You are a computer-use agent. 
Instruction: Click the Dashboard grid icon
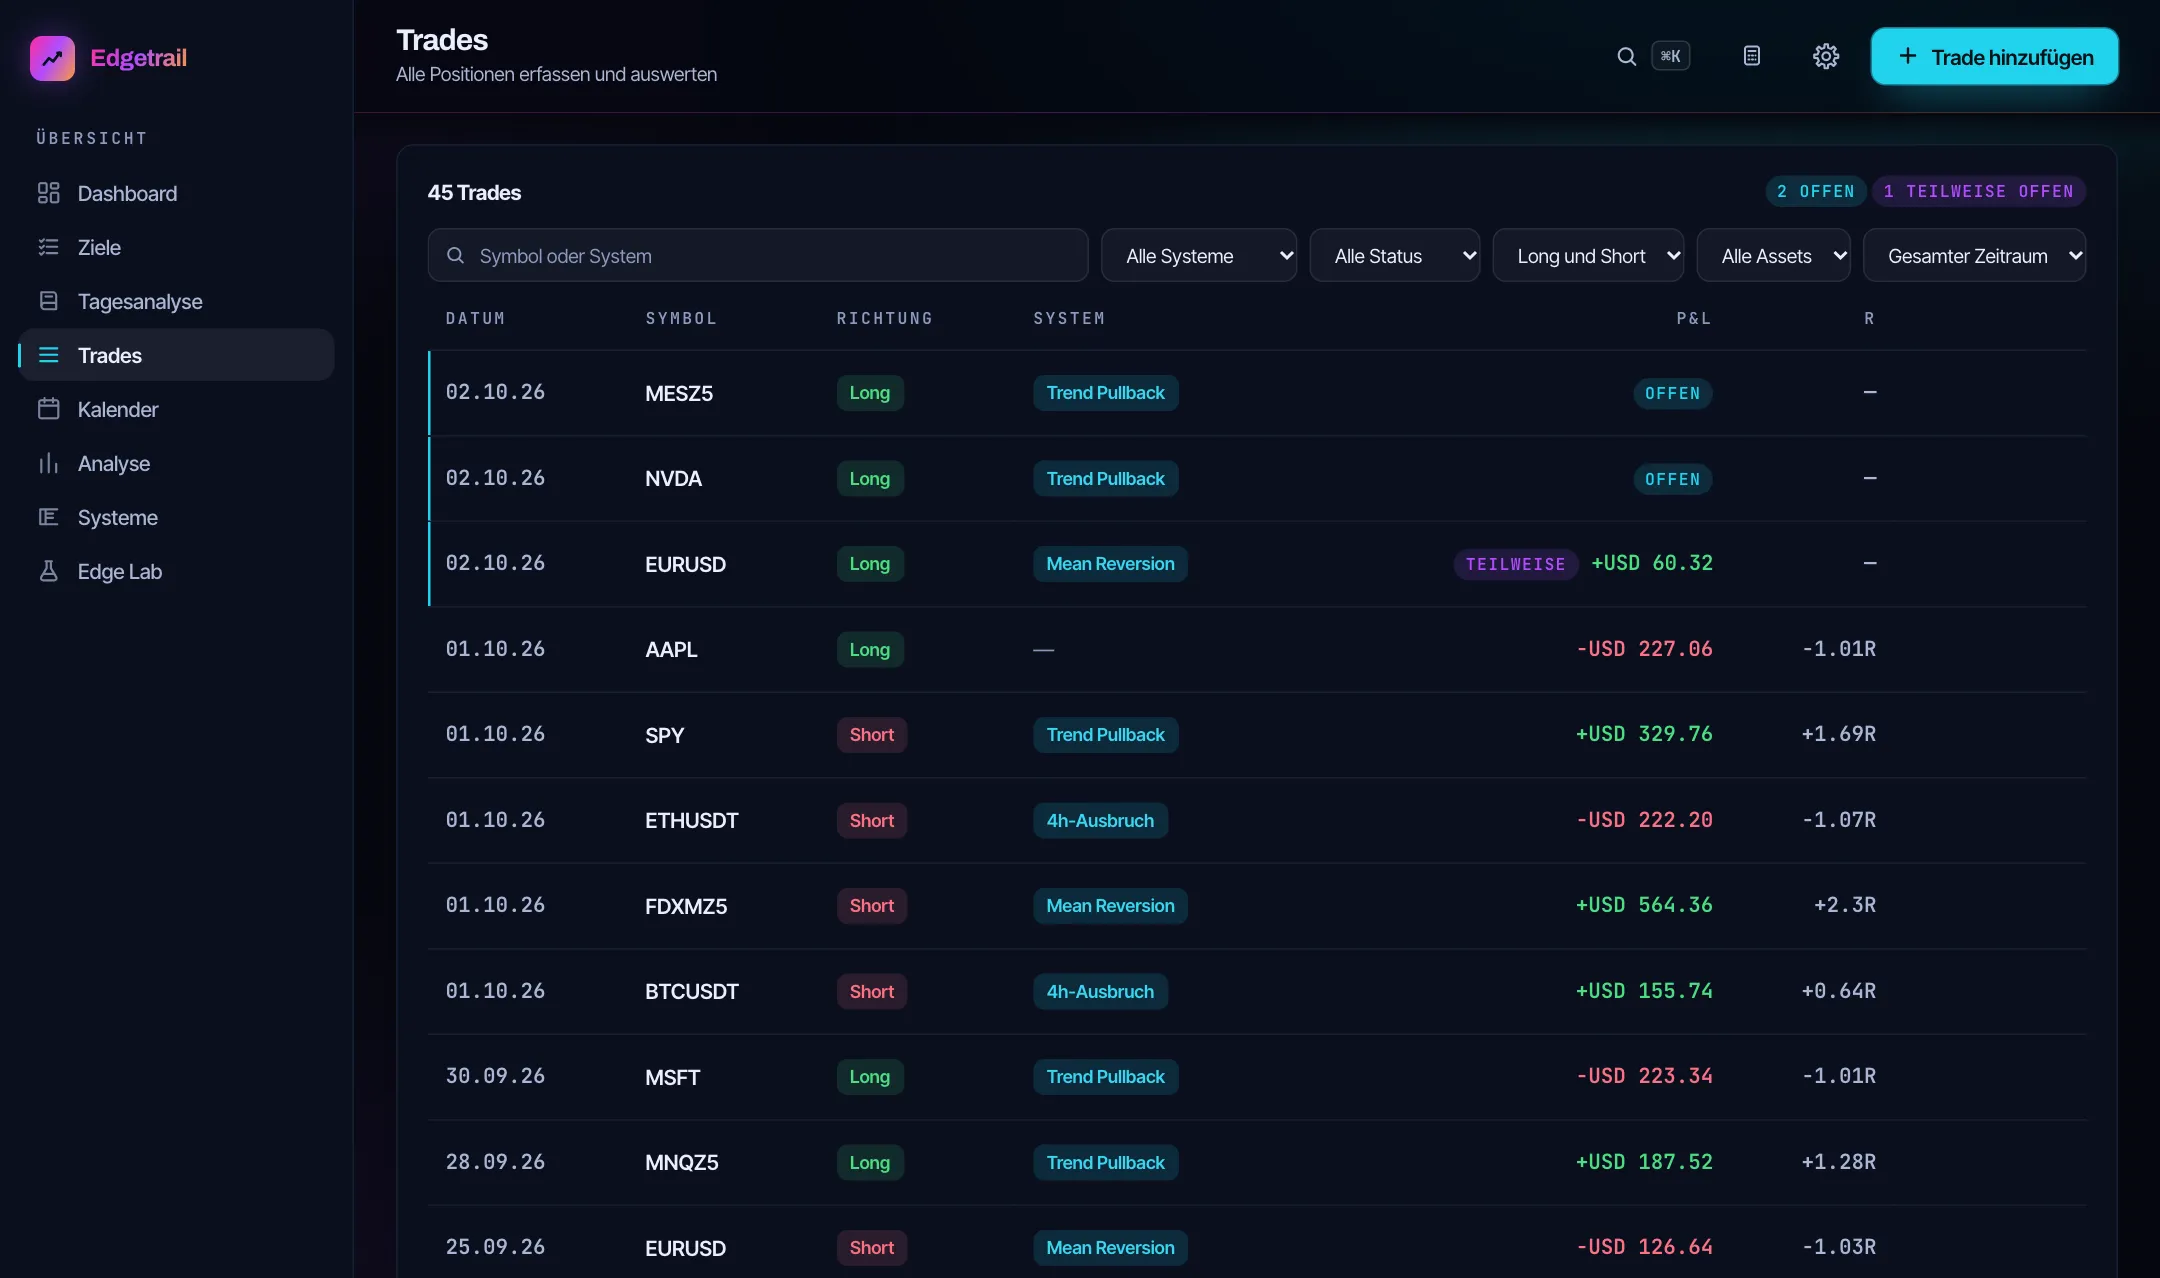point(48,193)
